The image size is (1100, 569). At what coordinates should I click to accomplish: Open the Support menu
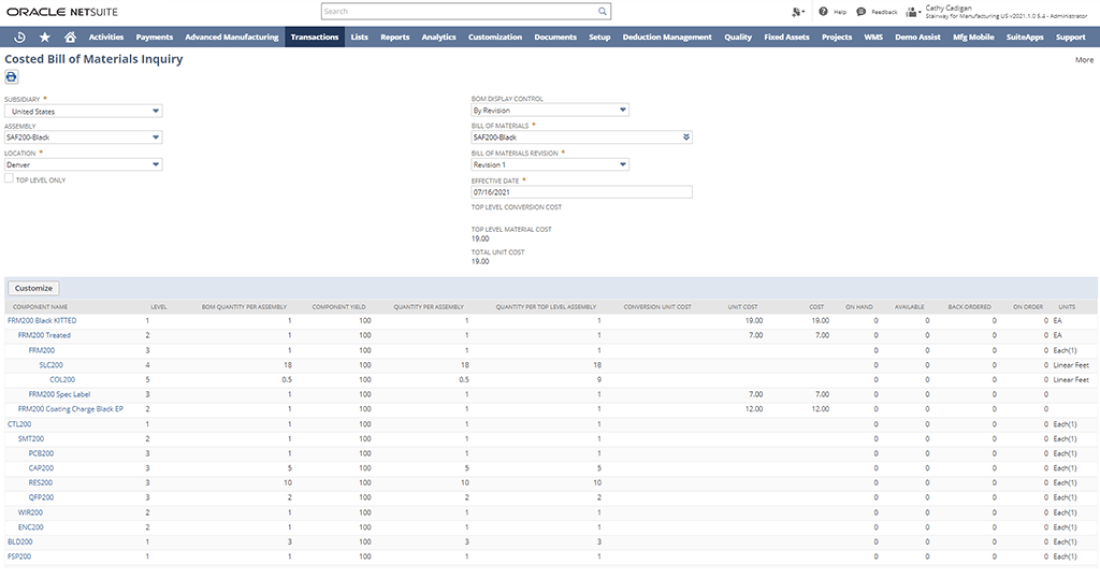[x=1071, y=37]
